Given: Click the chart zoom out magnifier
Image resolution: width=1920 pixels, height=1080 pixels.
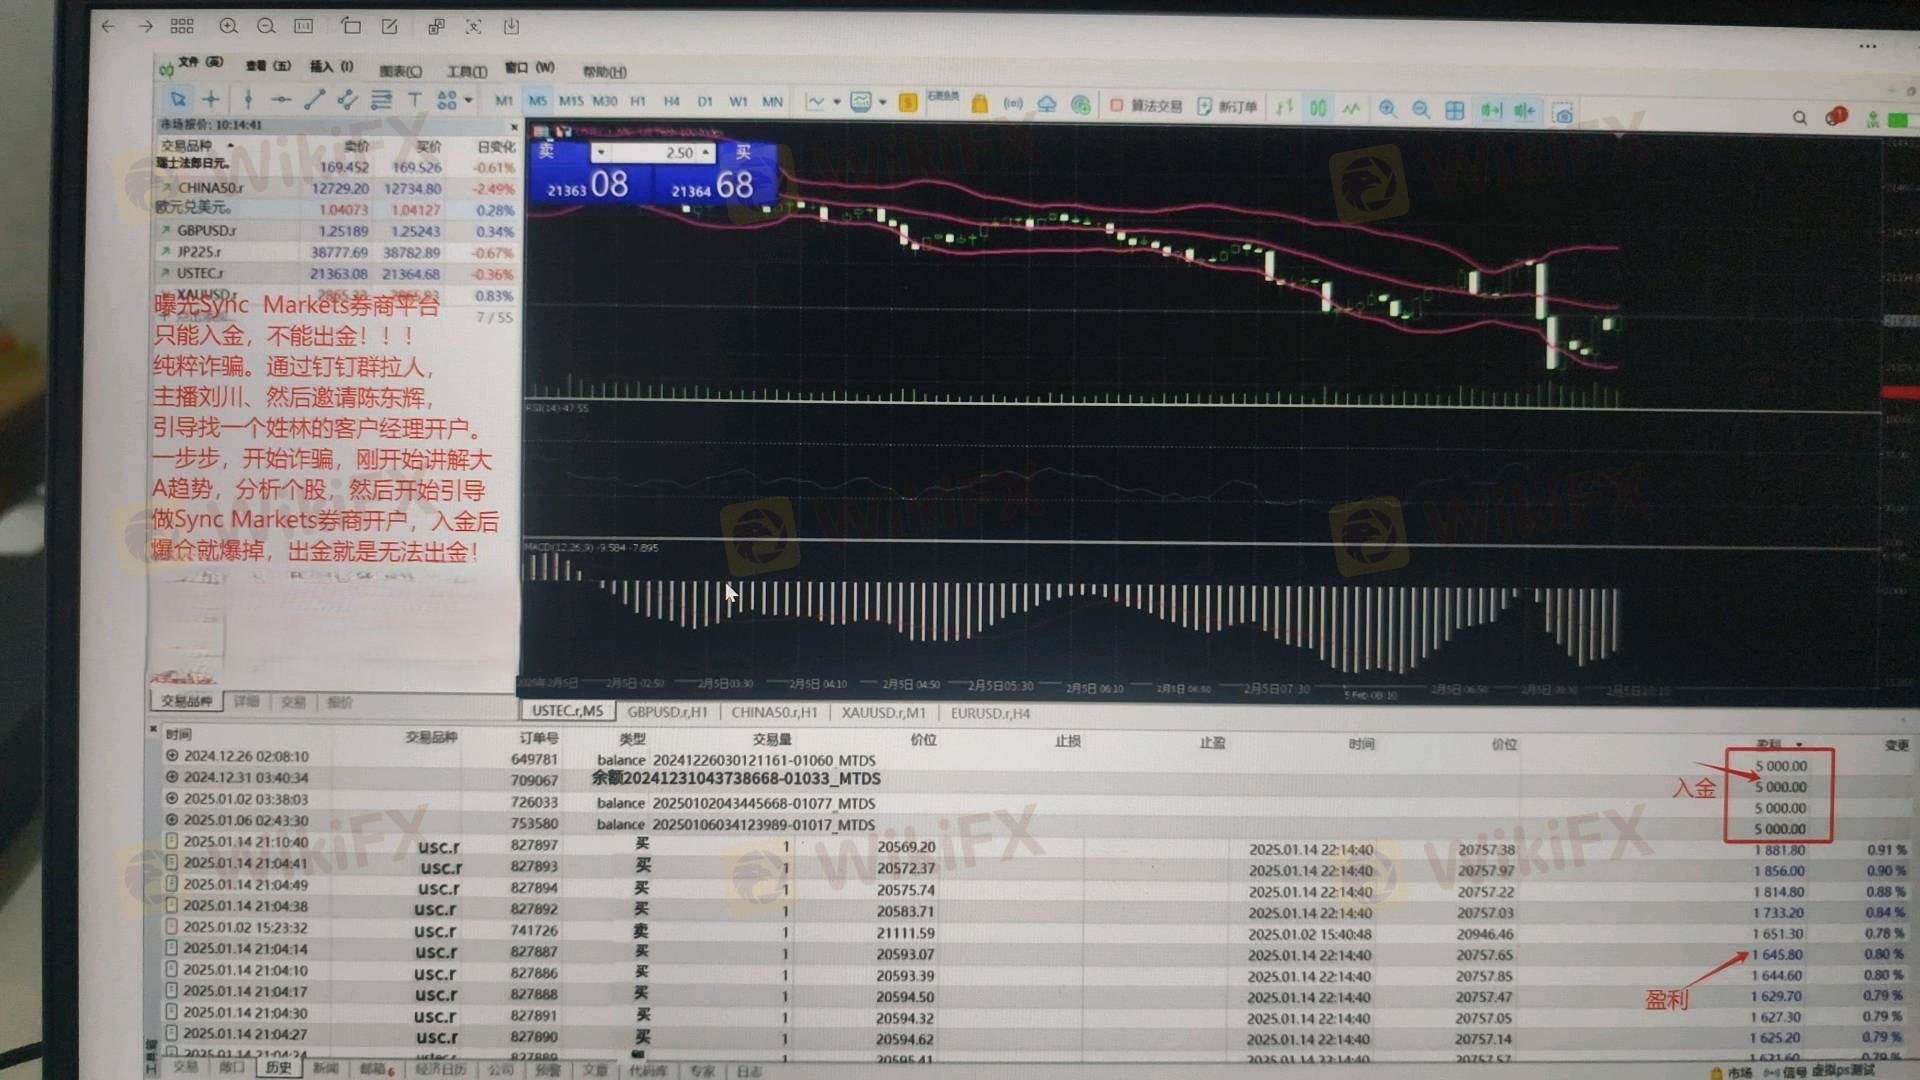Looking at the screenshot, I should pyautogui.click(x=1421, y=109).
